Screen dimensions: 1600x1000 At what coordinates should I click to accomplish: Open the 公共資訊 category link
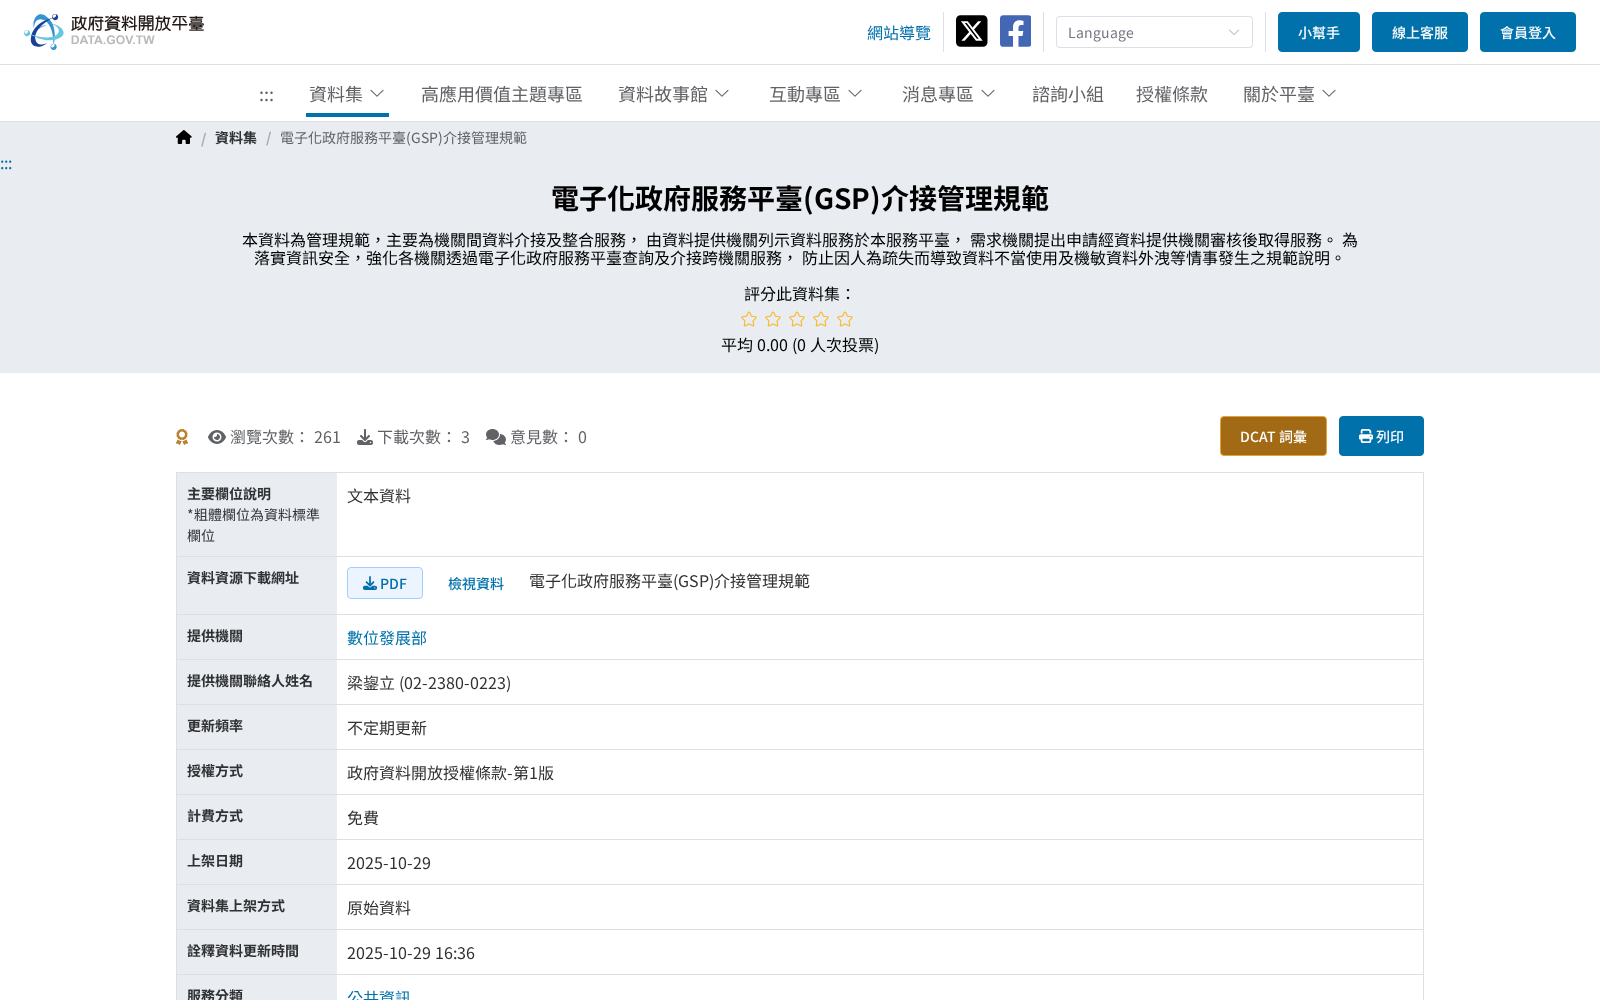coord(379,995)
